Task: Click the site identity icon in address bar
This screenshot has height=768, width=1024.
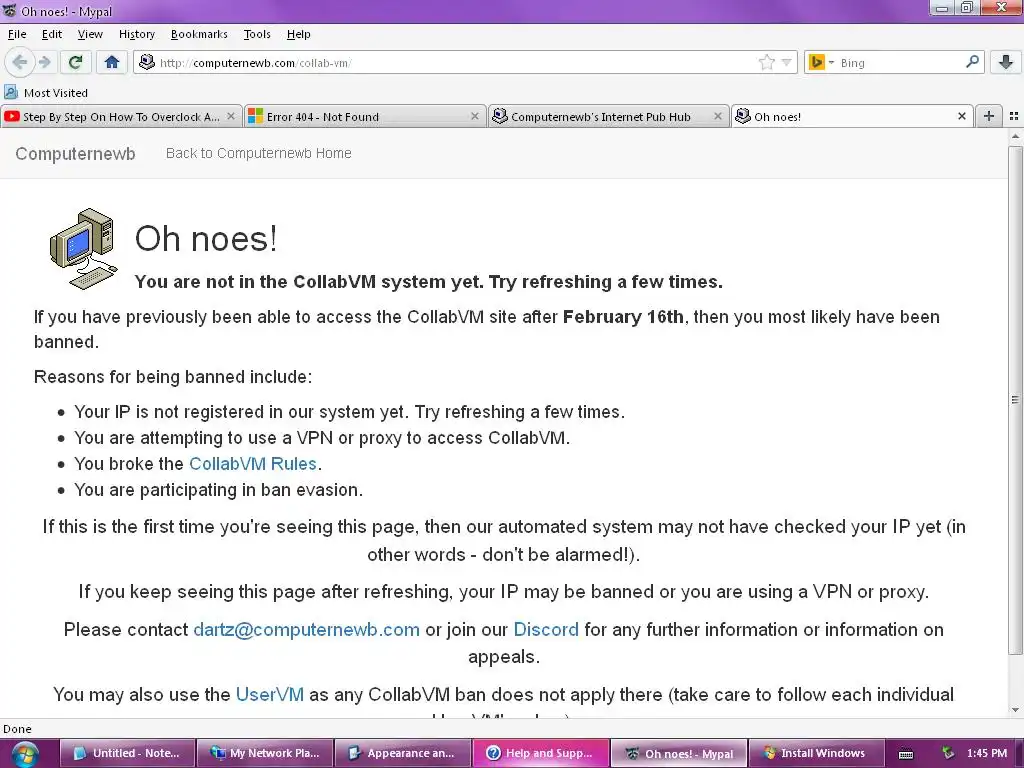Action: click(x=147, y=62)
